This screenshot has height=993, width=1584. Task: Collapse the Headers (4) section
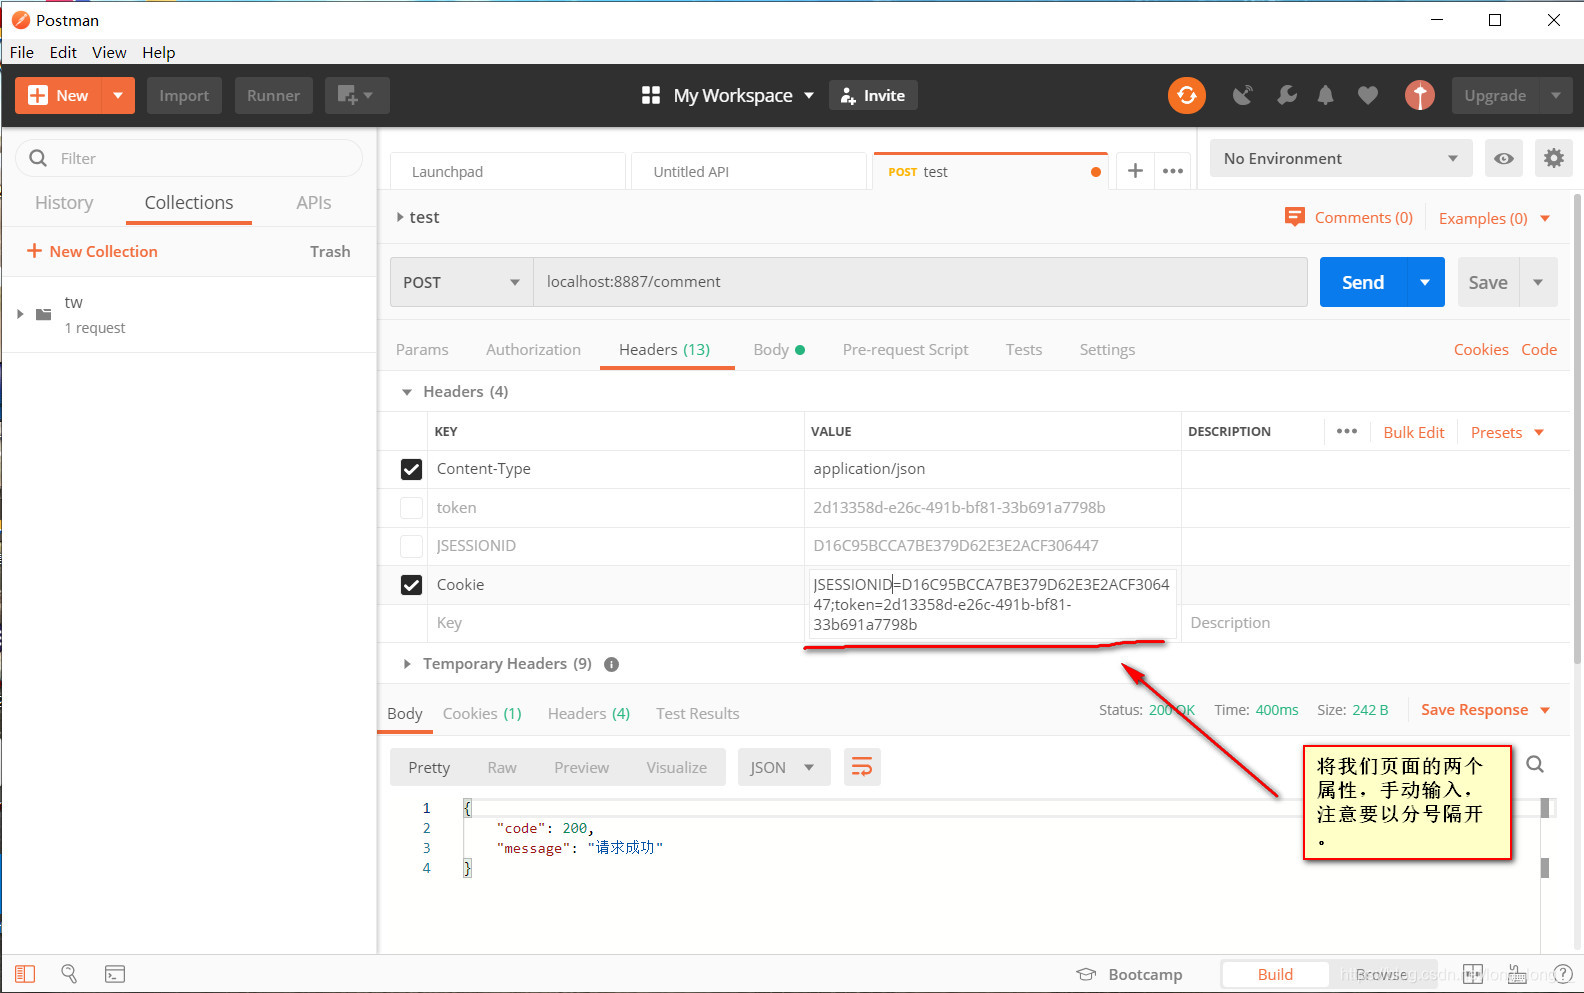click(407, 392)
